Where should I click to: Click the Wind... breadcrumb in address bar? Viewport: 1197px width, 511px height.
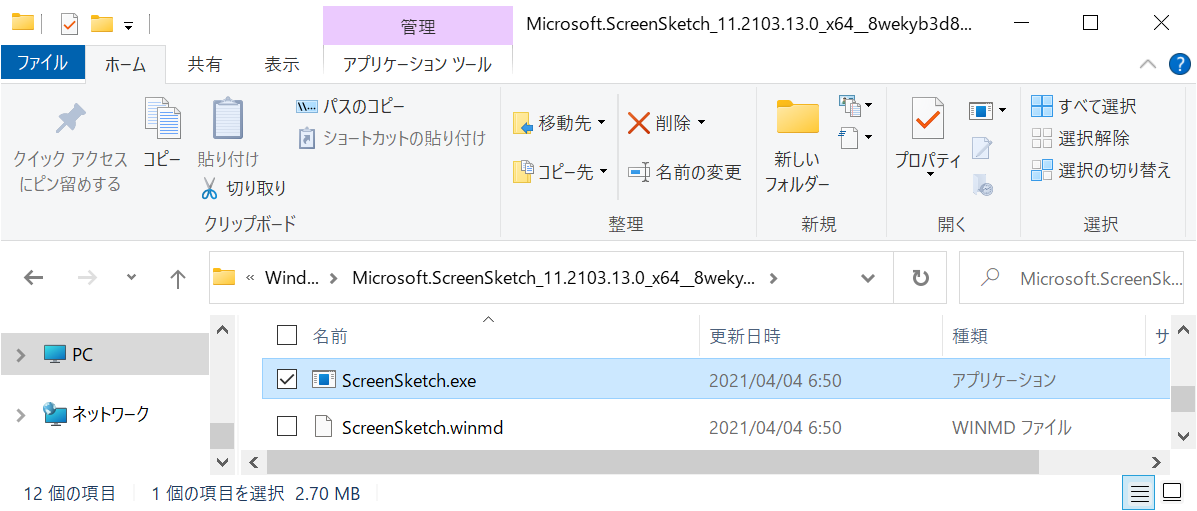[291, 278]
